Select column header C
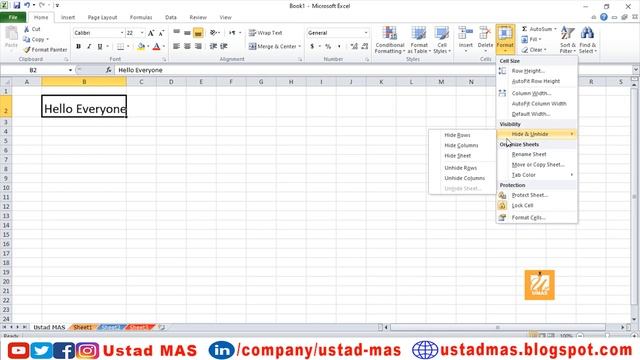This screenshot has height=360, width=640. pyautogui.click(x=141, y=82)
